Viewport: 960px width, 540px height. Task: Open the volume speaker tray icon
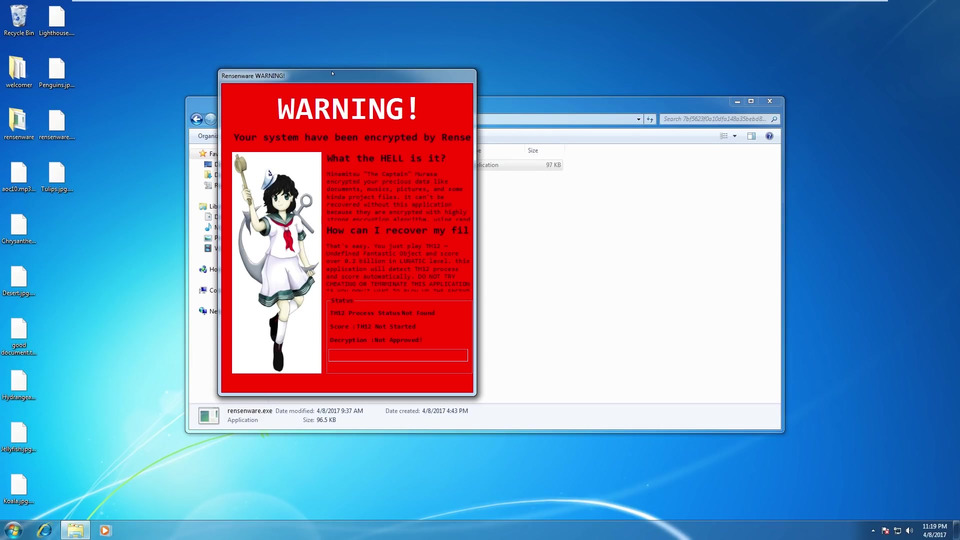(909, 531)
